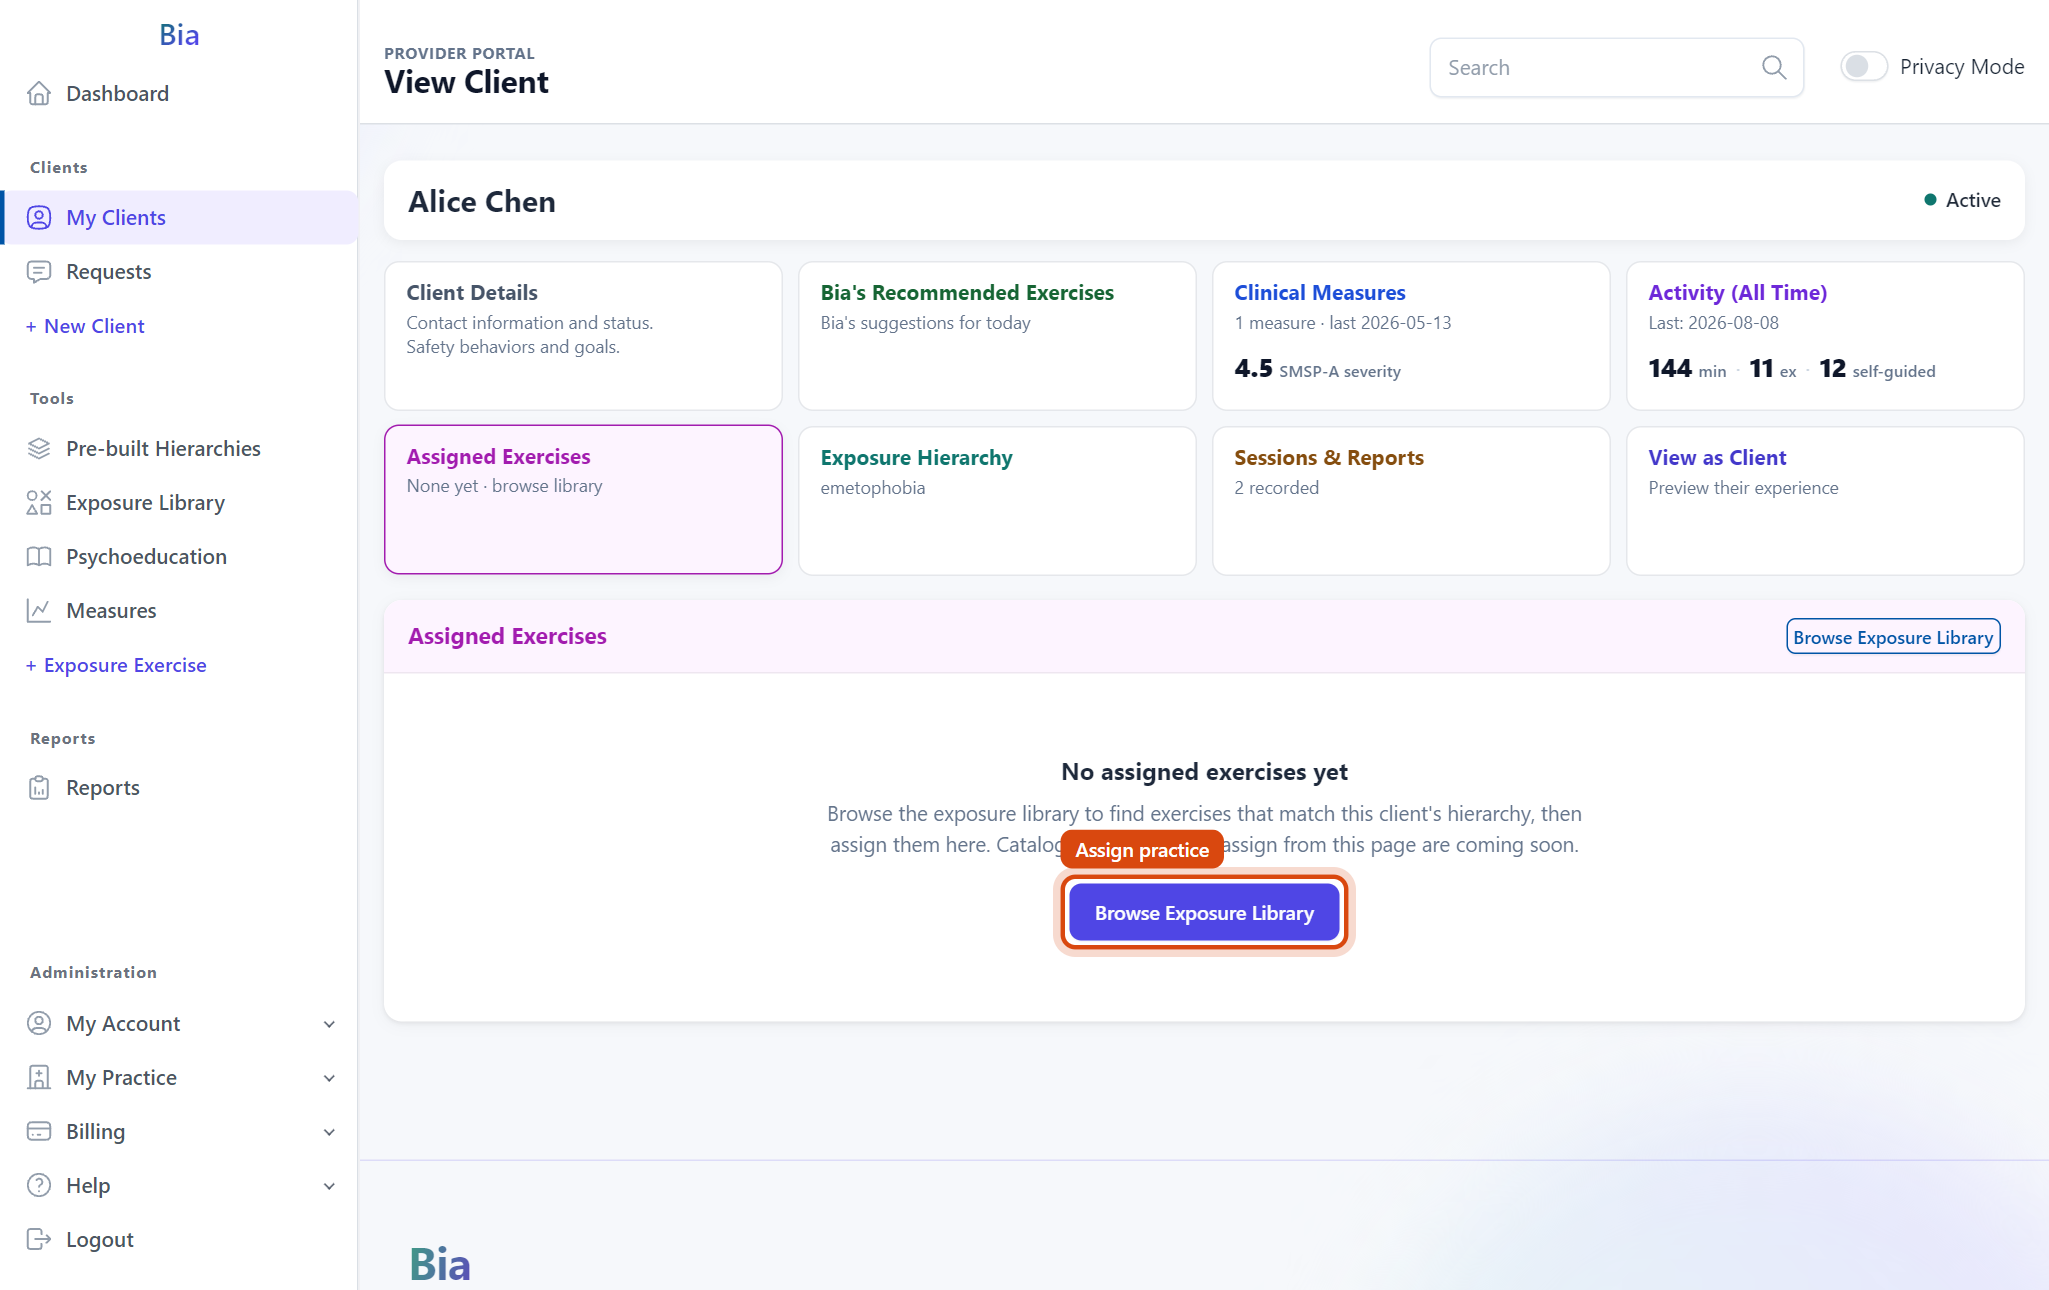The height and width of the screenshot is (1290, 2049).
Task: Open Exposure Library in the sidebar
Action: [179, 502]
